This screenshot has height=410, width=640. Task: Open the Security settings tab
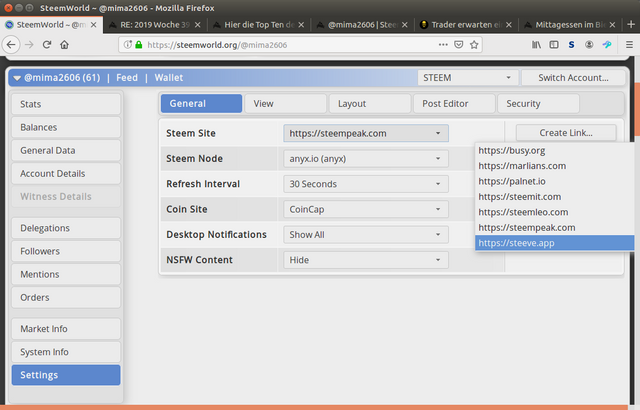[538, 104]
